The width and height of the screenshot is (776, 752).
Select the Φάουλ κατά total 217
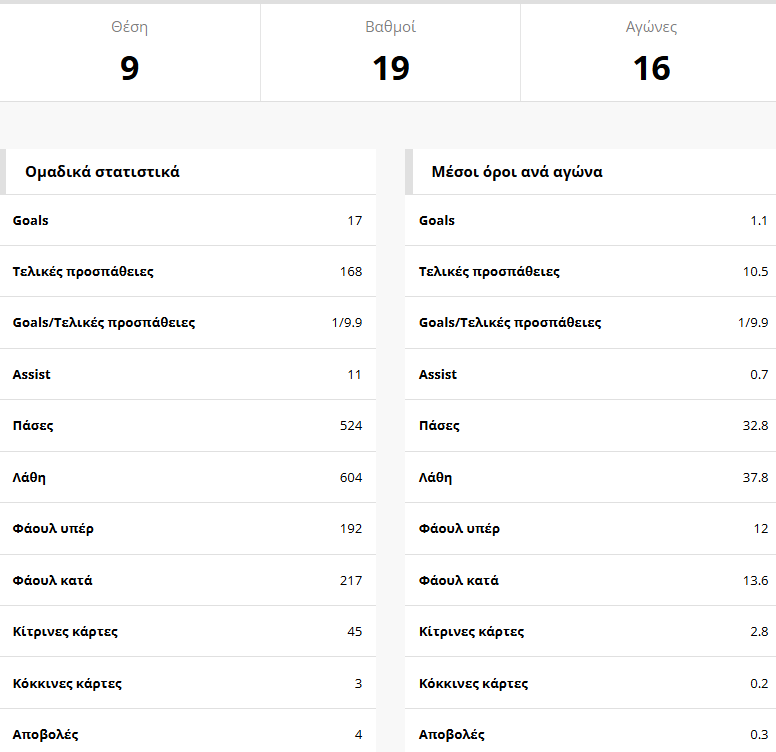pyautogui.click(x=350, y=581)
